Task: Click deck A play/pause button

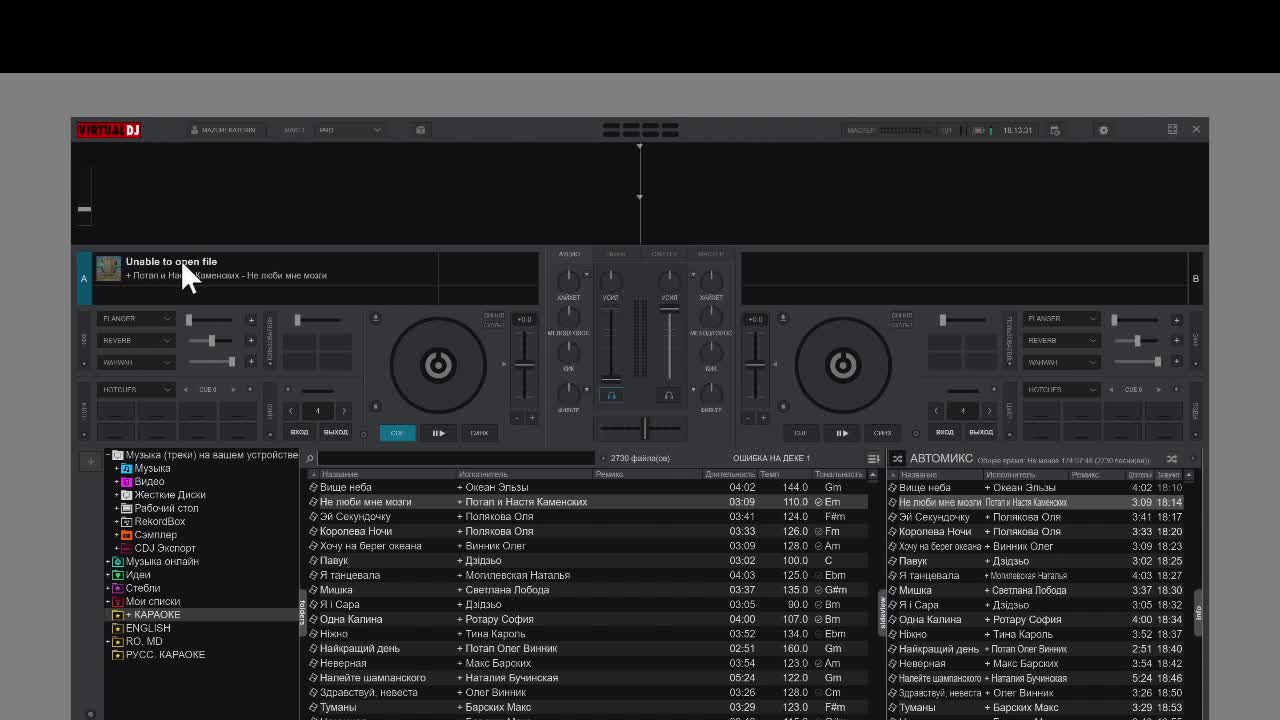Action: [x=438, y=433]
